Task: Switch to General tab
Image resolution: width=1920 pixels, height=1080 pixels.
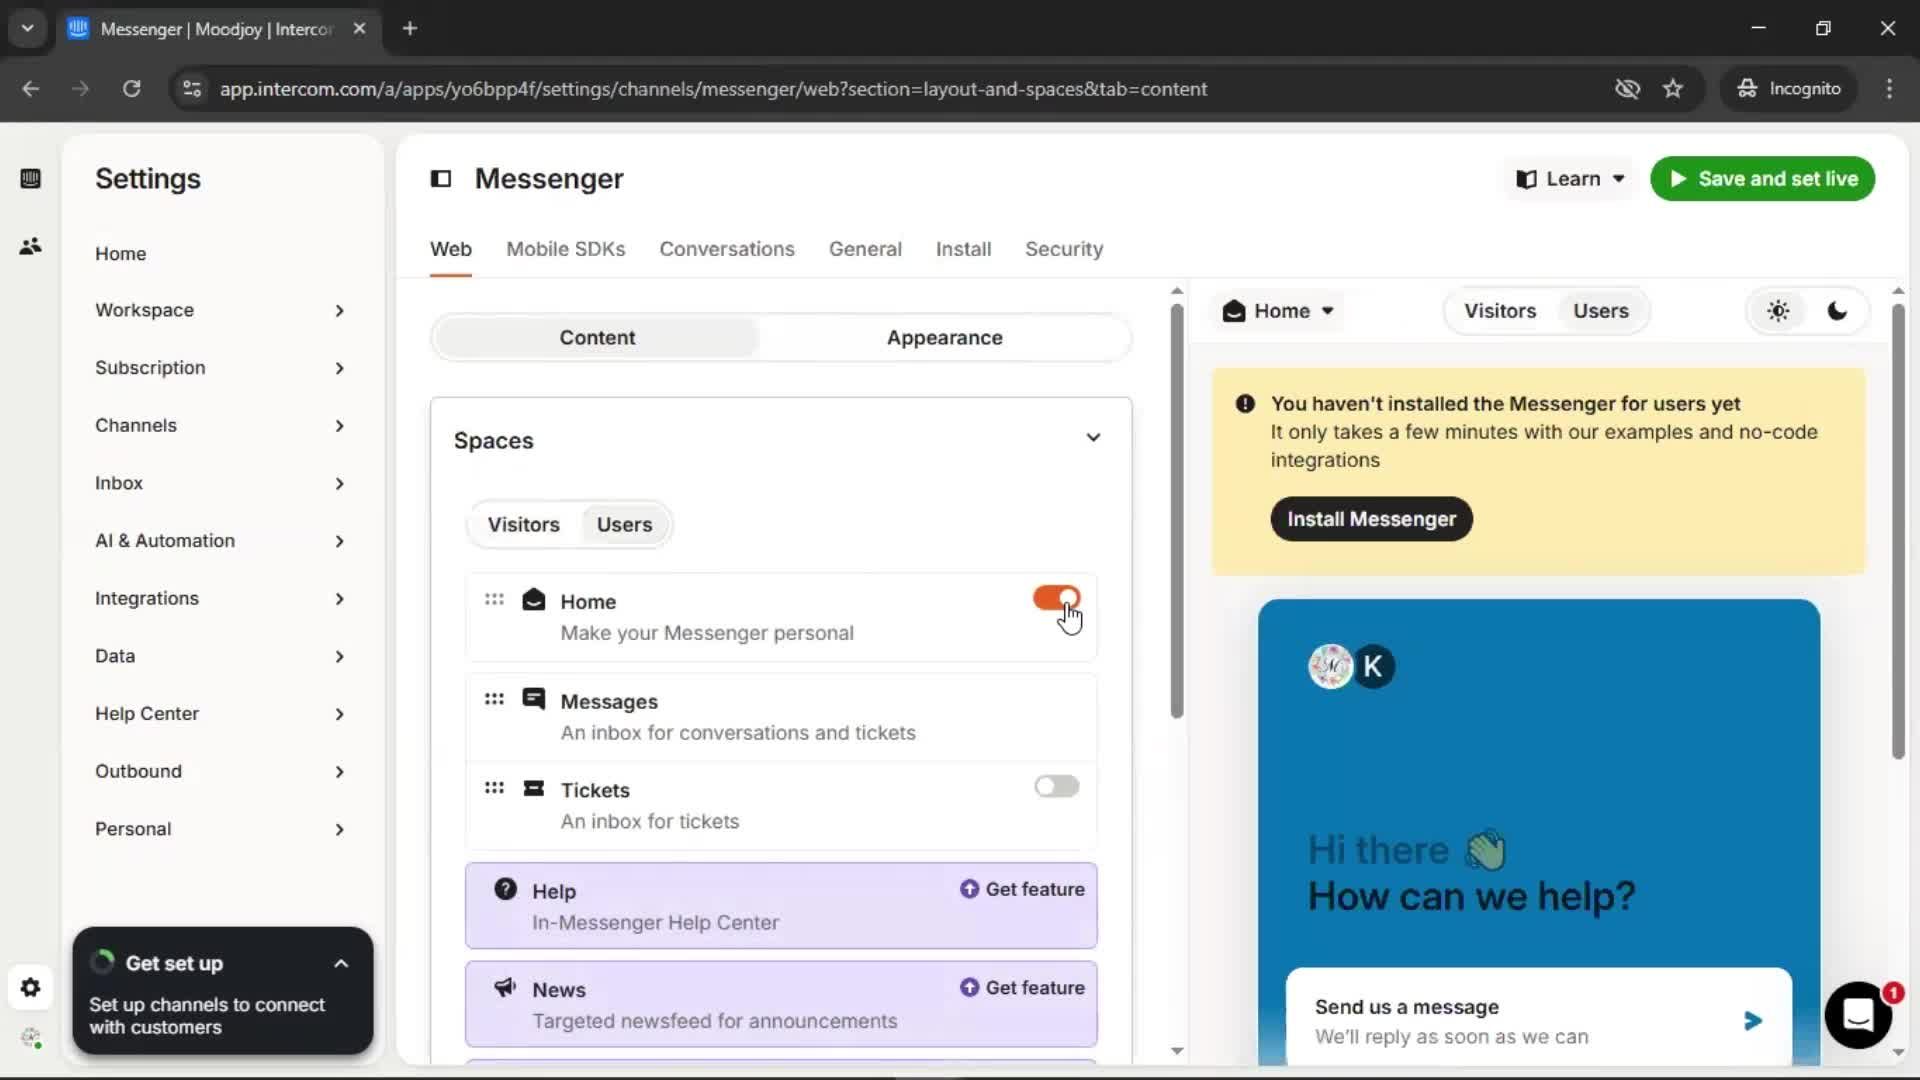Action: point(865,249)
